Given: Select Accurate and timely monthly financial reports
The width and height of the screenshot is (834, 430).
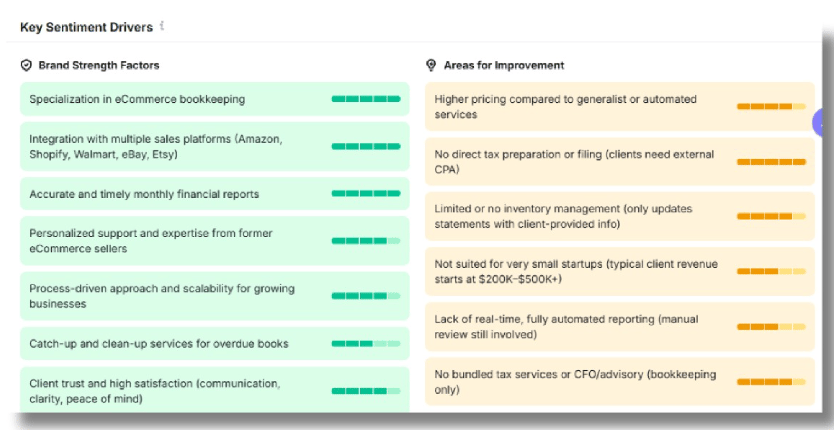Looking at the screenshot, I should click(215, 194).
